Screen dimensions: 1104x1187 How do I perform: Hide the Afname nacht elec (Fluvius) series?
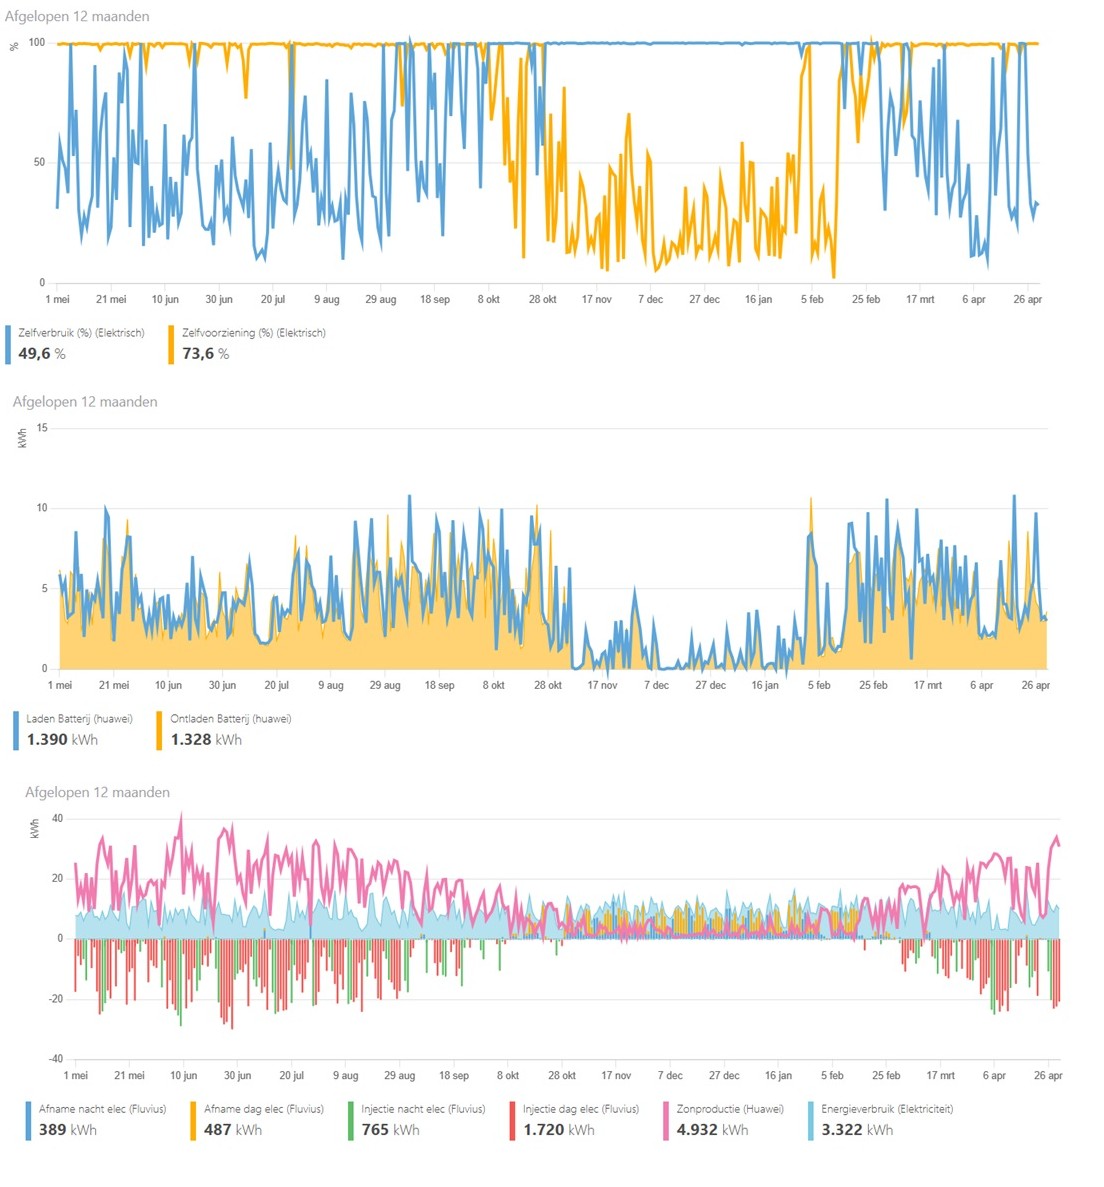pos(102,1109)
